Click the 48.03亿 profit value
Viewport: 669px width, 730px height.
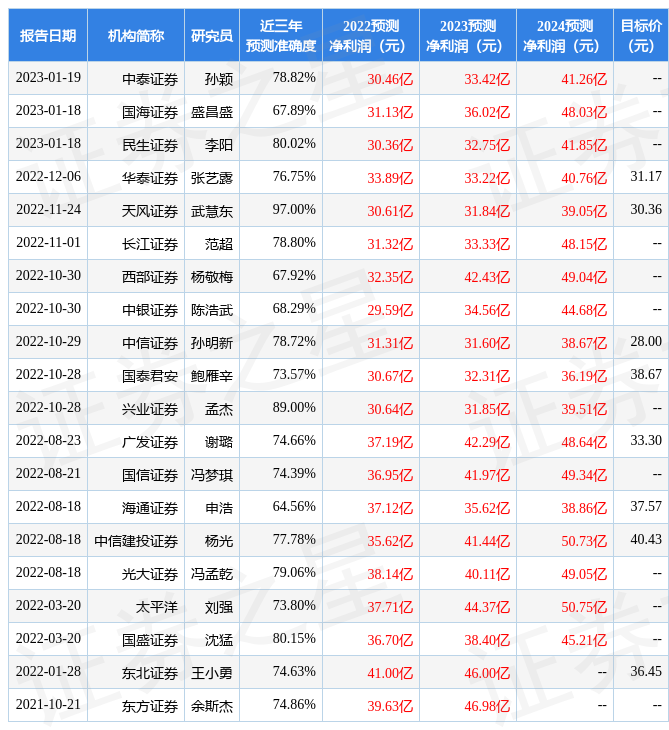tap(584, 112)
